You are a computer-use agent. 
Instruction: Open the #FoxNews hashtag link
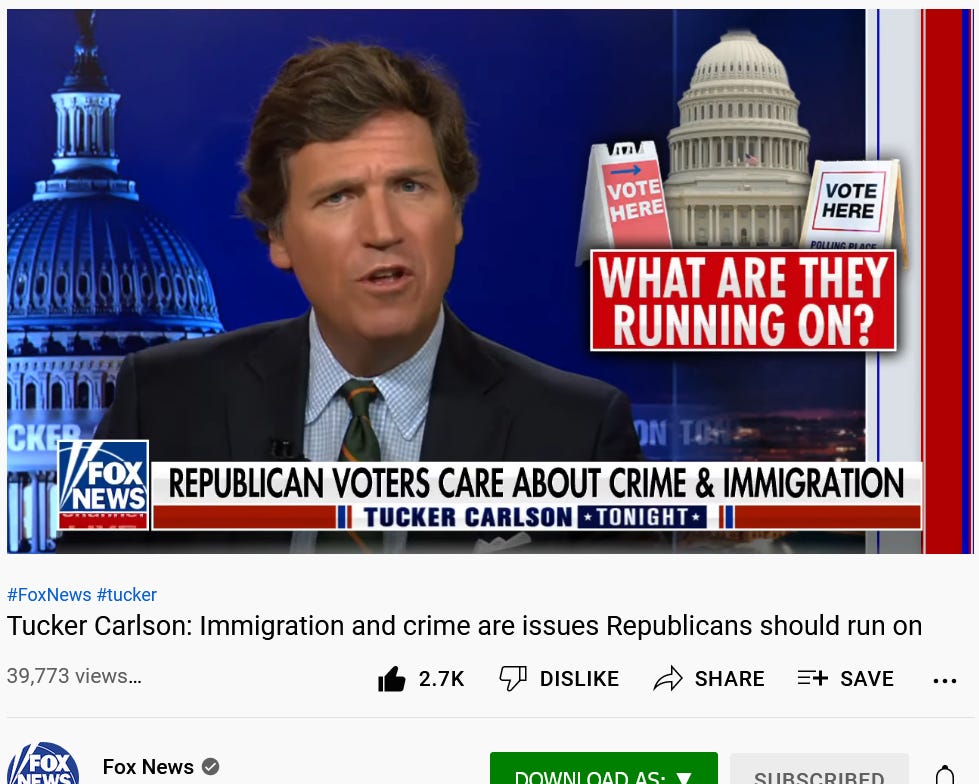[49, 595]
